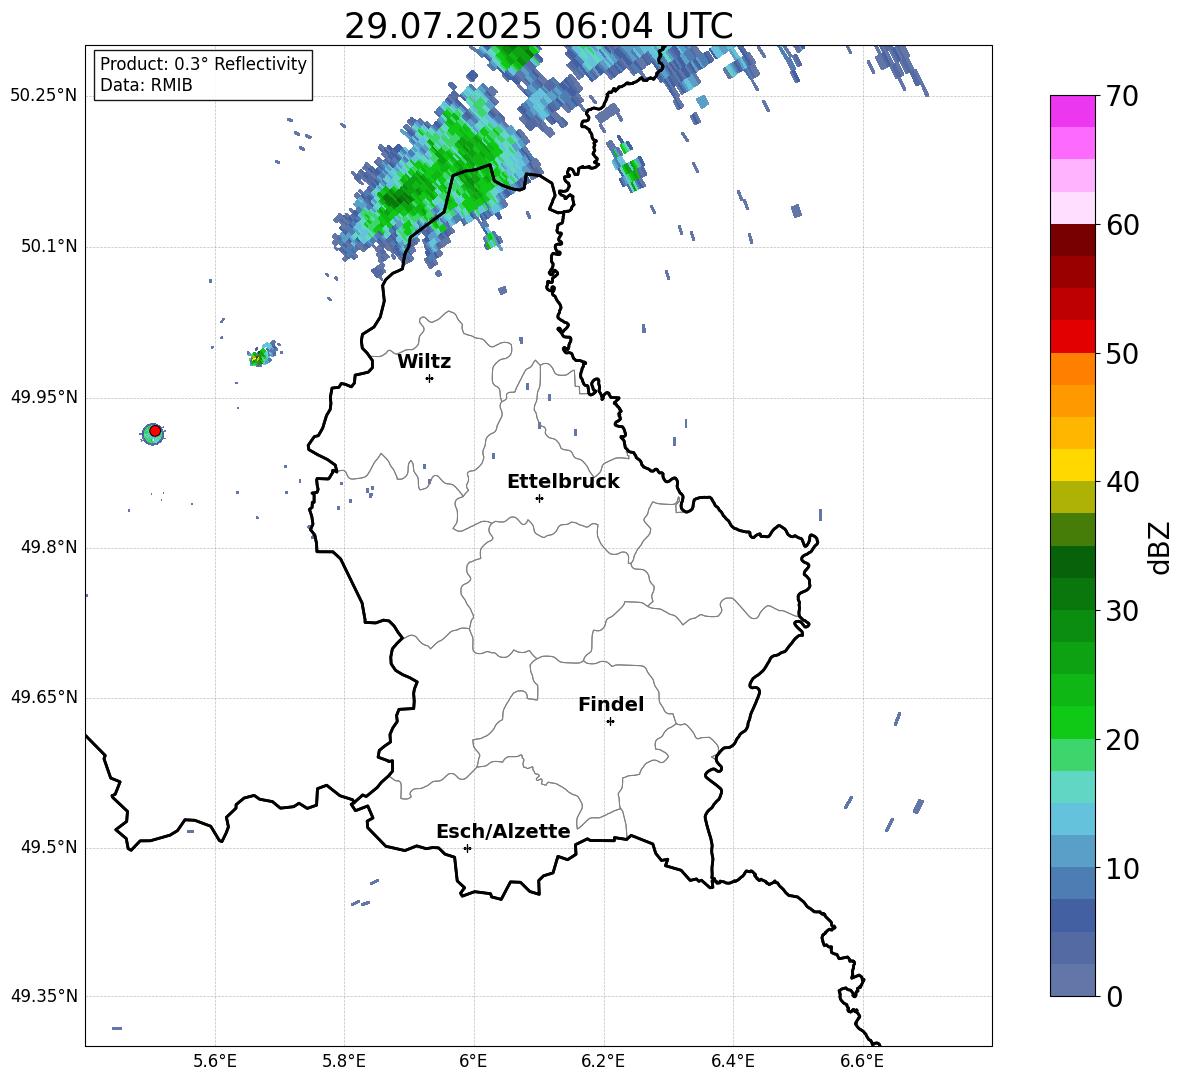Click the 50.1°N latitude label
This screenshot has height=1081, width=1184.
tap(49, 247)
